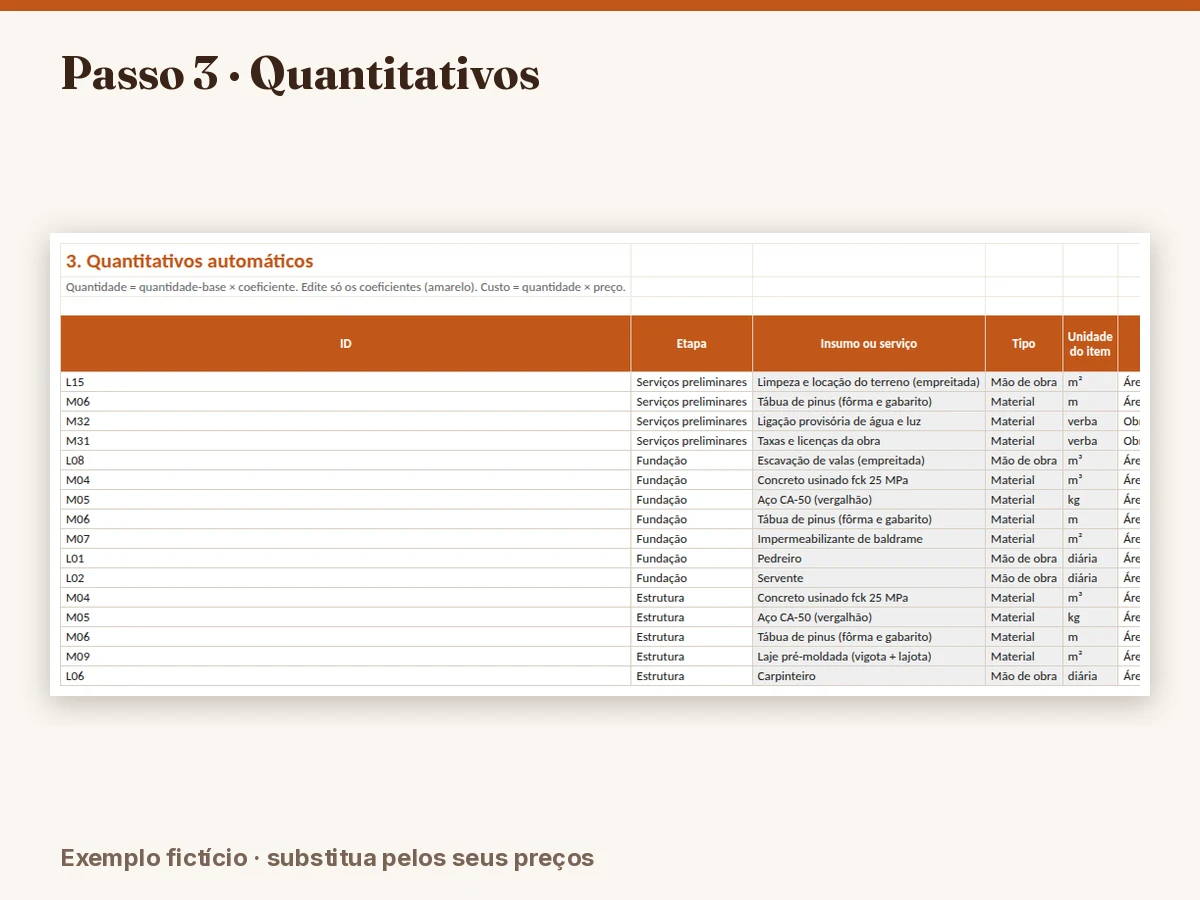
Task: Select the "ID" column header
Action: click(346, 344)
